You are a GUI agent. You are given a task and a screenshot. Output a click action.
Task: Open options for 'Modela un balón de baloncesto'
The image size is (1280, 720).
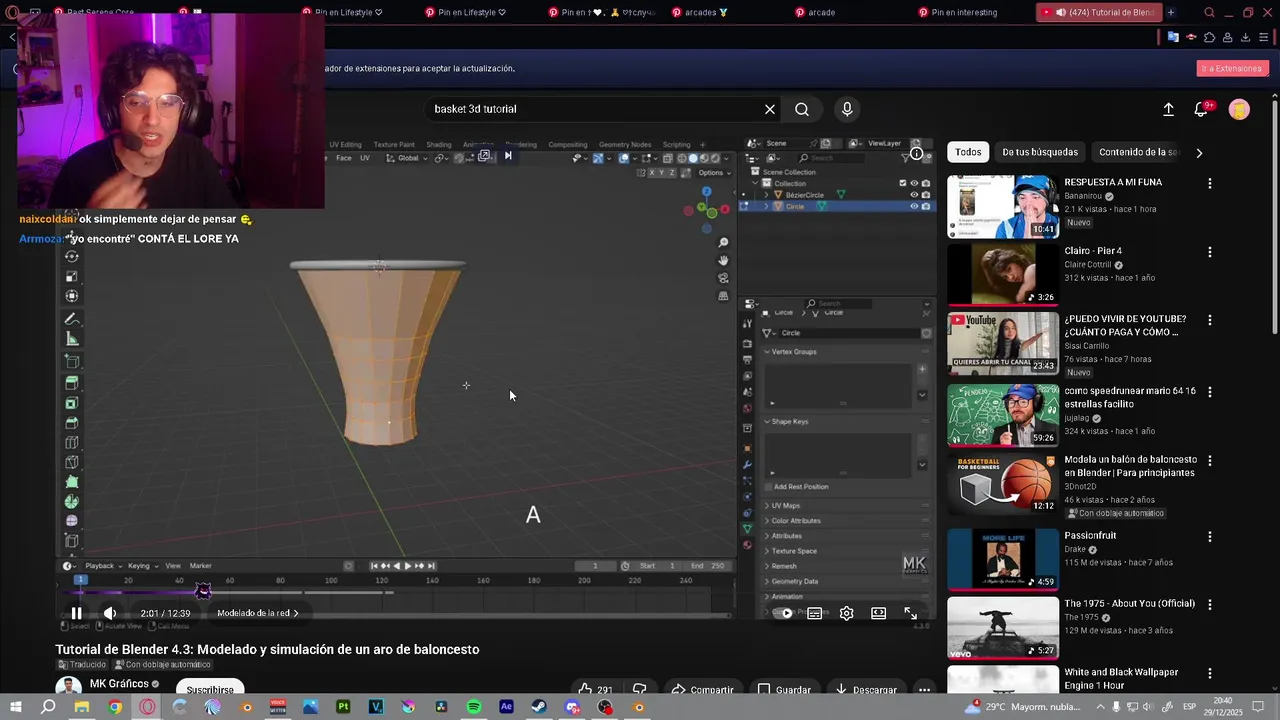coord(1210,461)
